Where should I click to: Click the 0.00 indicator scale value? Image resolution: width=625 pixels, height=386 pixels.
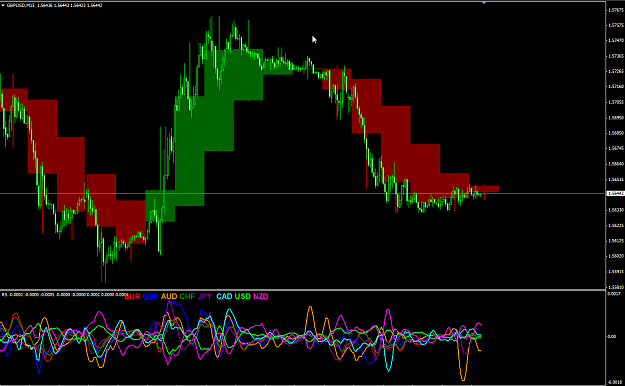pyautogui.click(x=611, y=337)
